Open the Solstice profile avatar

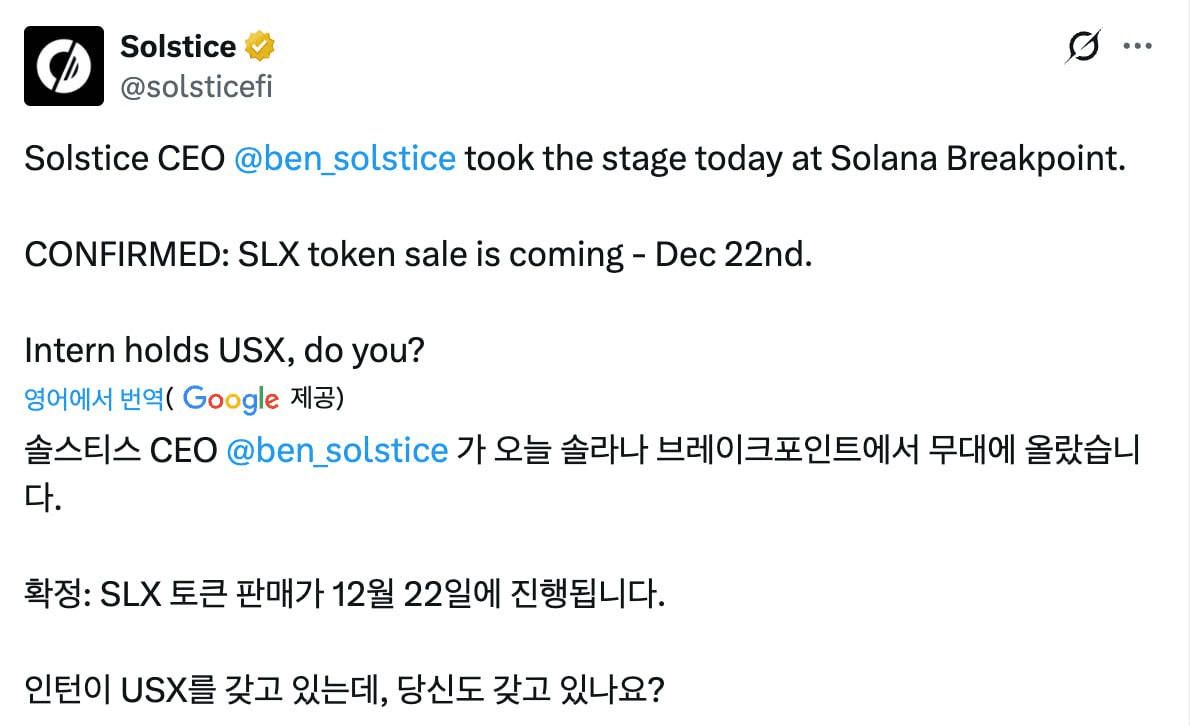(64, 66)
